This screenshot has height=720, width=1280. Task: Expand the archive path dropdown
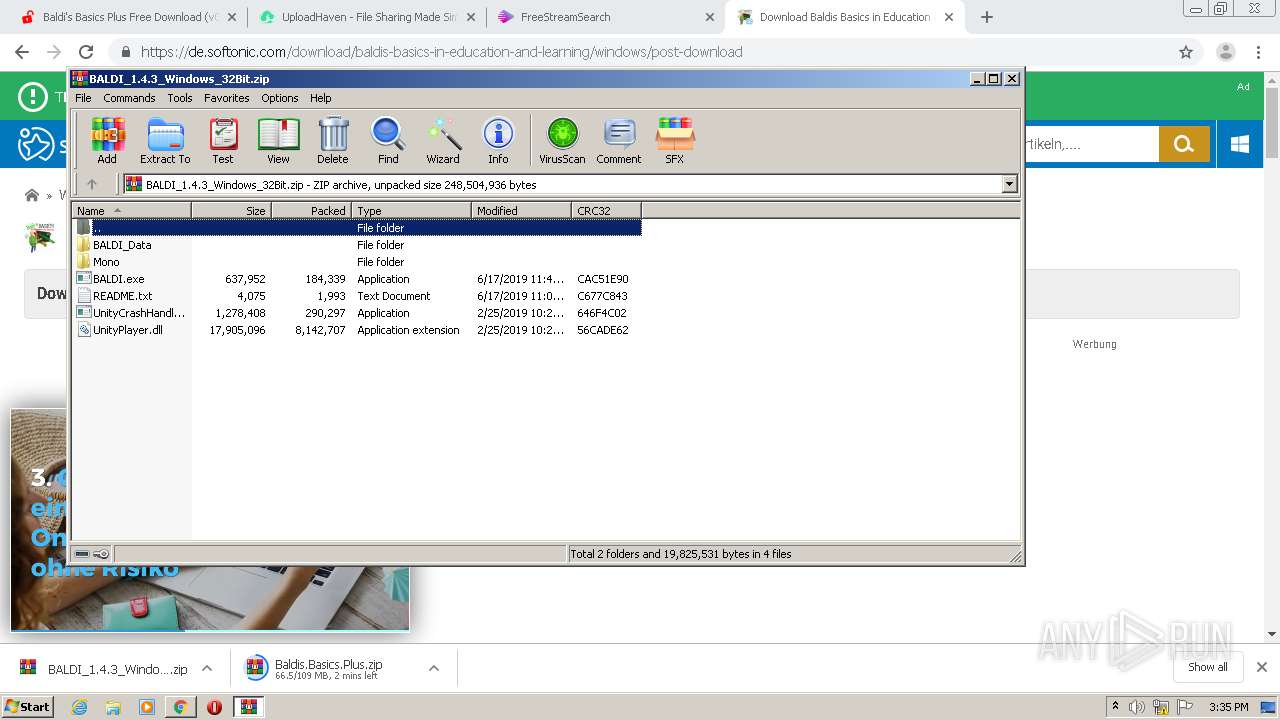1009,184
